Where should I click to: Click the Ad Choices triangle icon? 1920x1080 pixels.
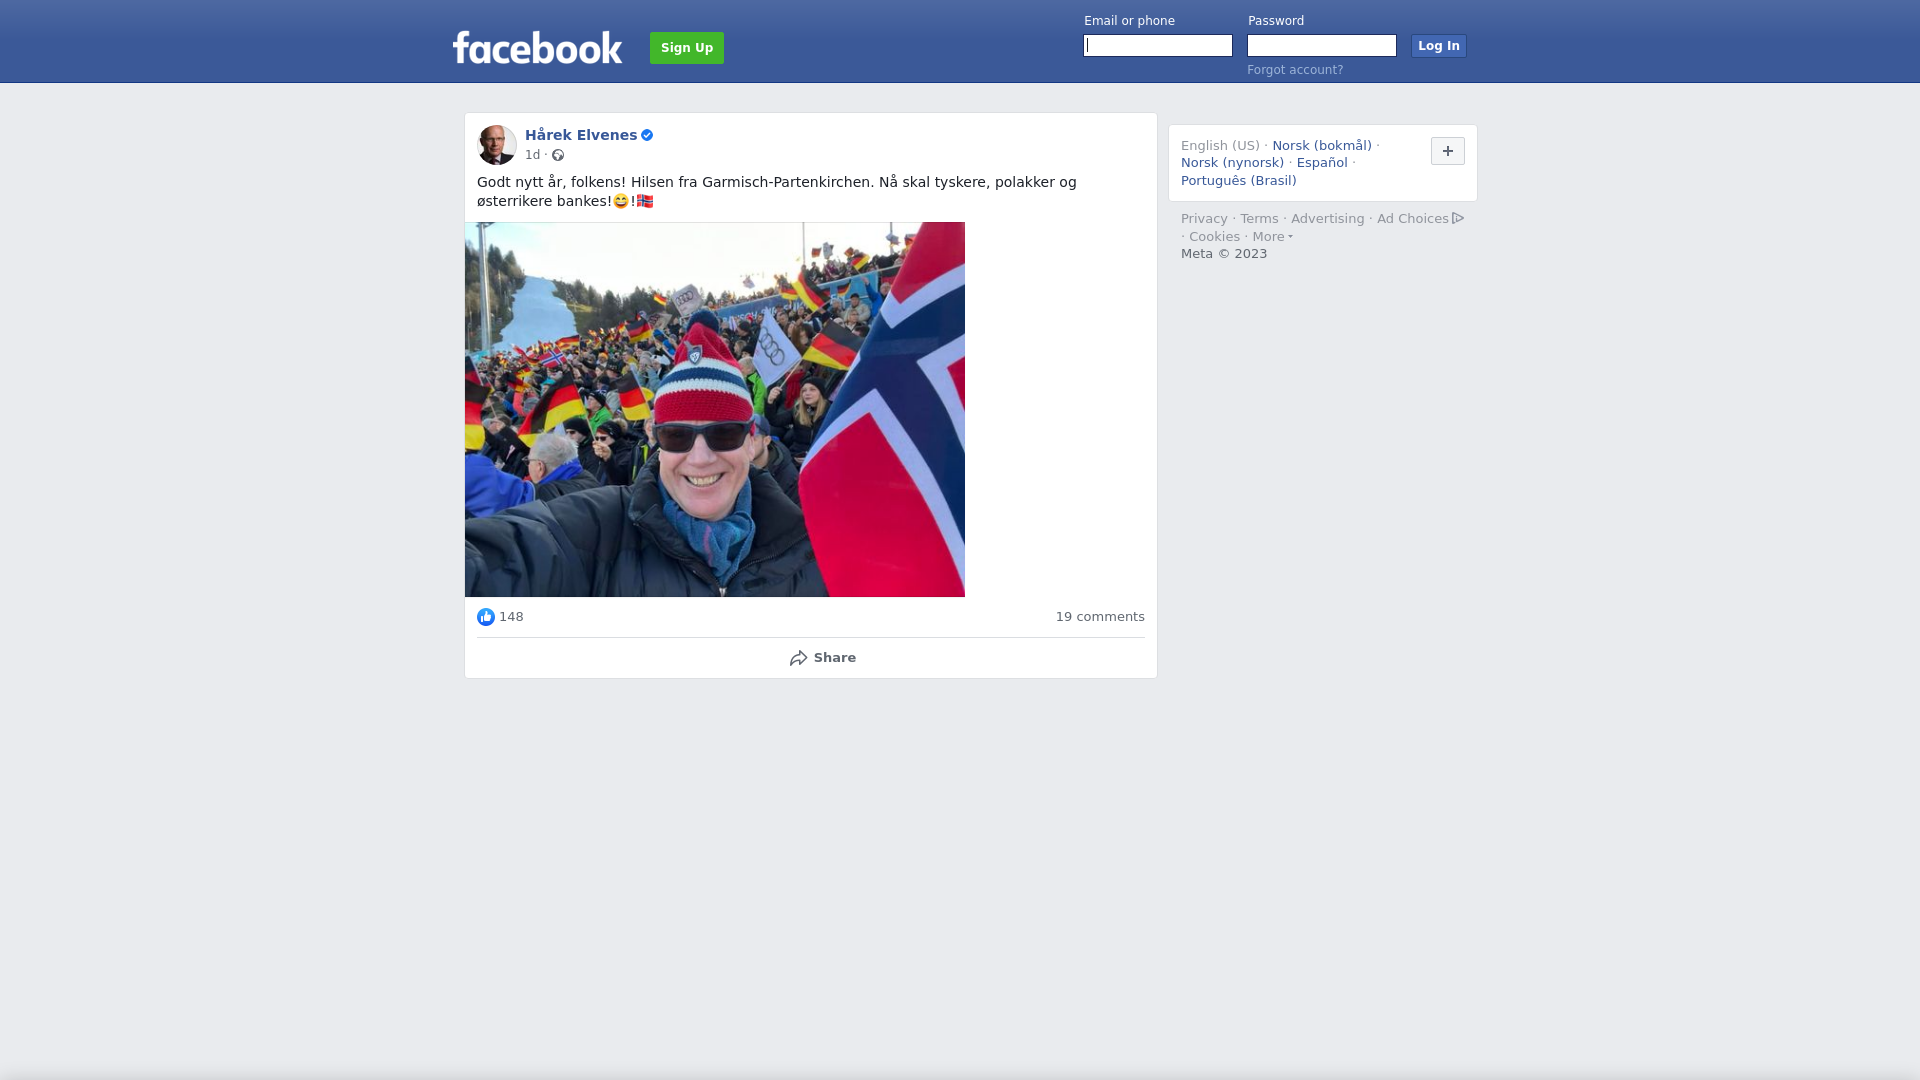coord(1458,218)
